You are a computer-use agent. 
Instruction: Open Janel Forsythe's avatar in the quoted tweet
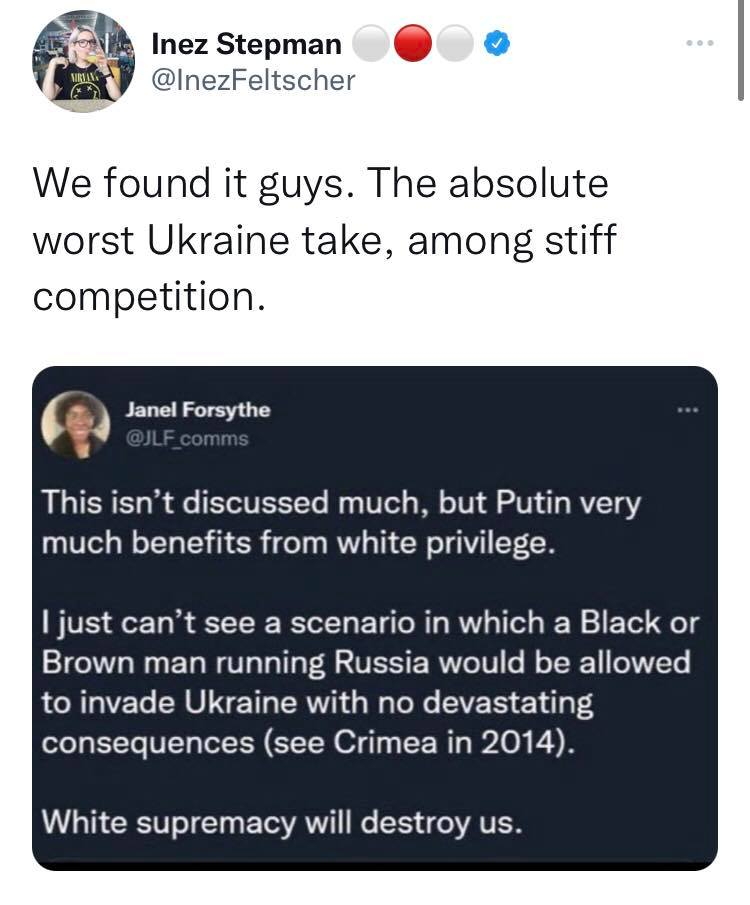point(76,422)
